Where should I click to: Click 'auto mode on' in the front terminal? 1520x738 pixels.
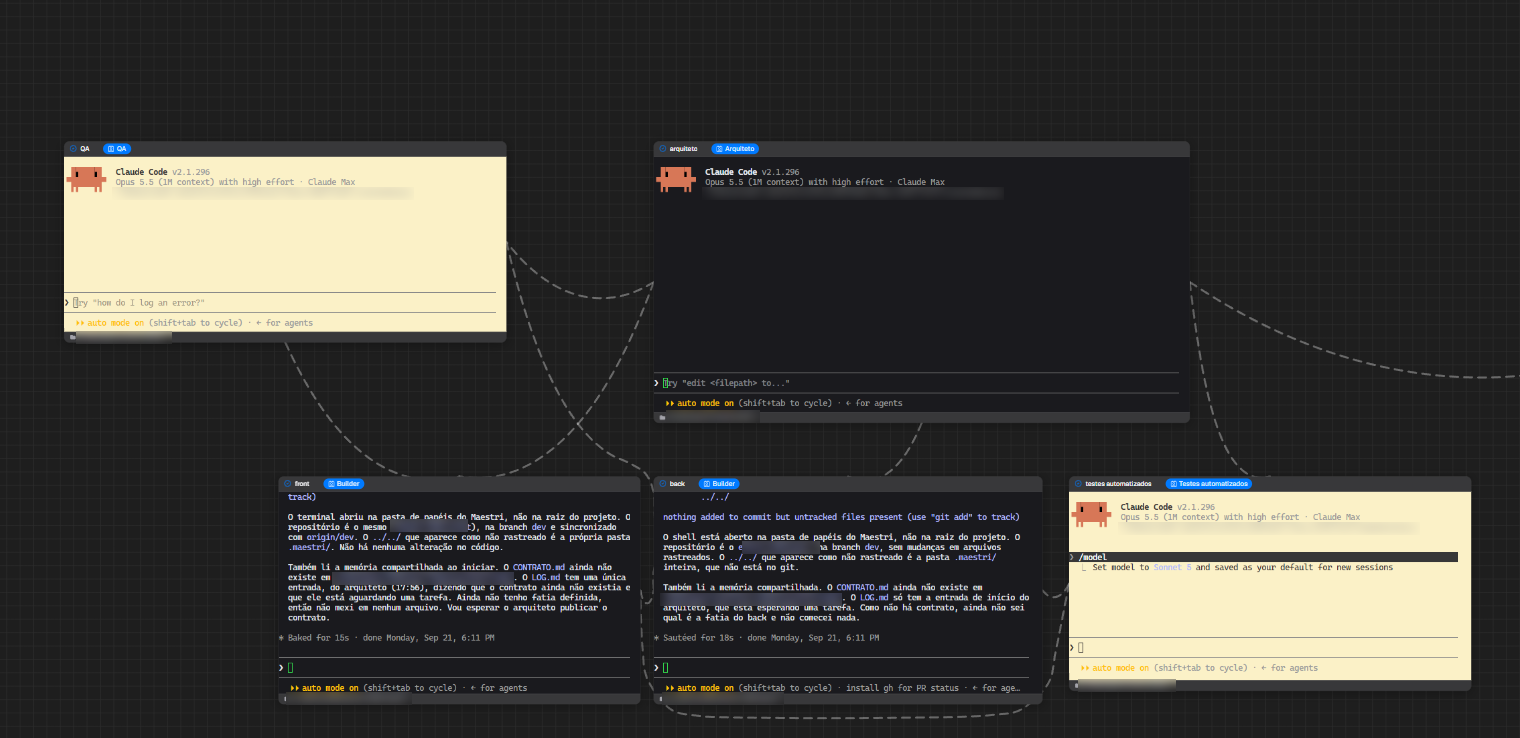[330, 688]
